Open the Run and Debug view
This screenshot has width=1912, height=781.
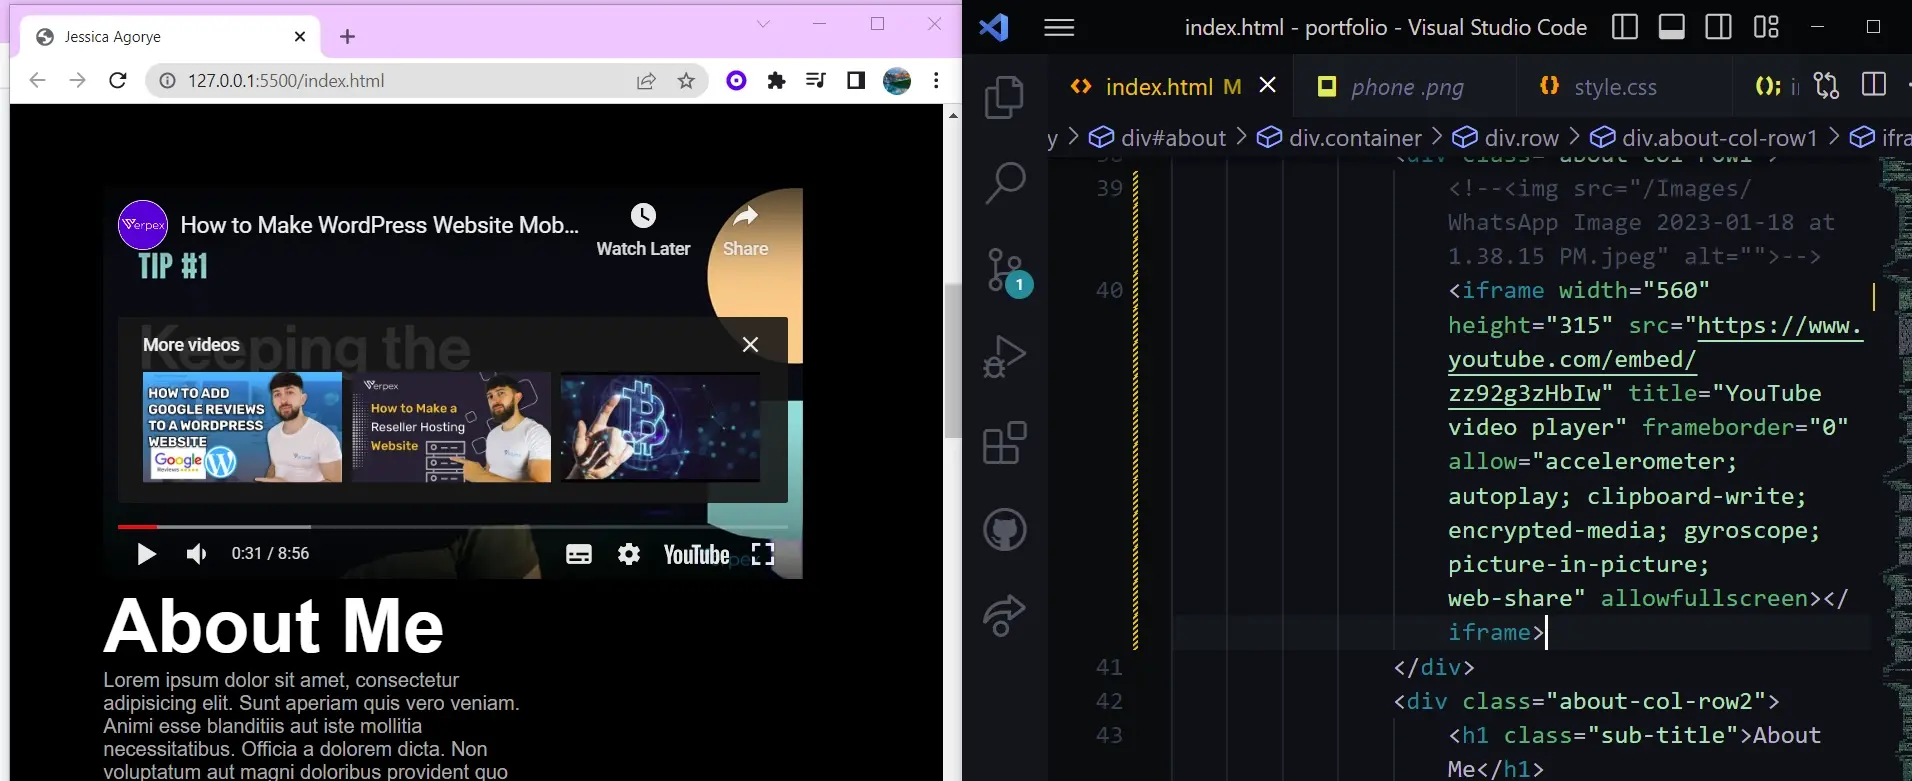[x=1004, y=356]
